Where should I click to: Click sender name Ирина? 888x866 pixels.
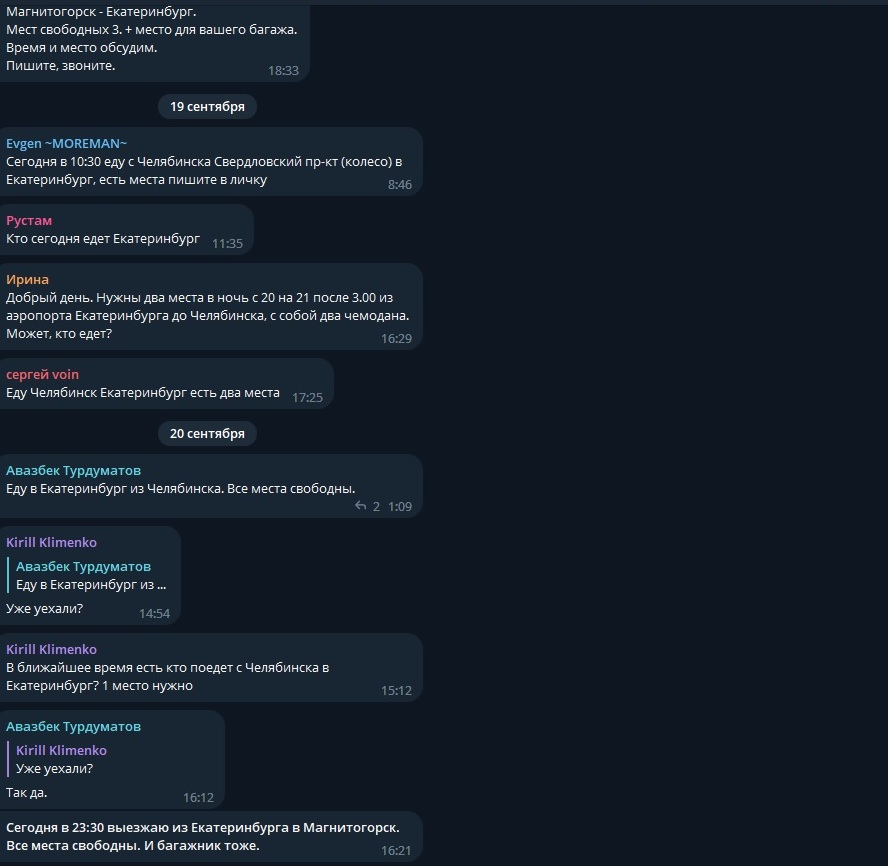point(27,279)
